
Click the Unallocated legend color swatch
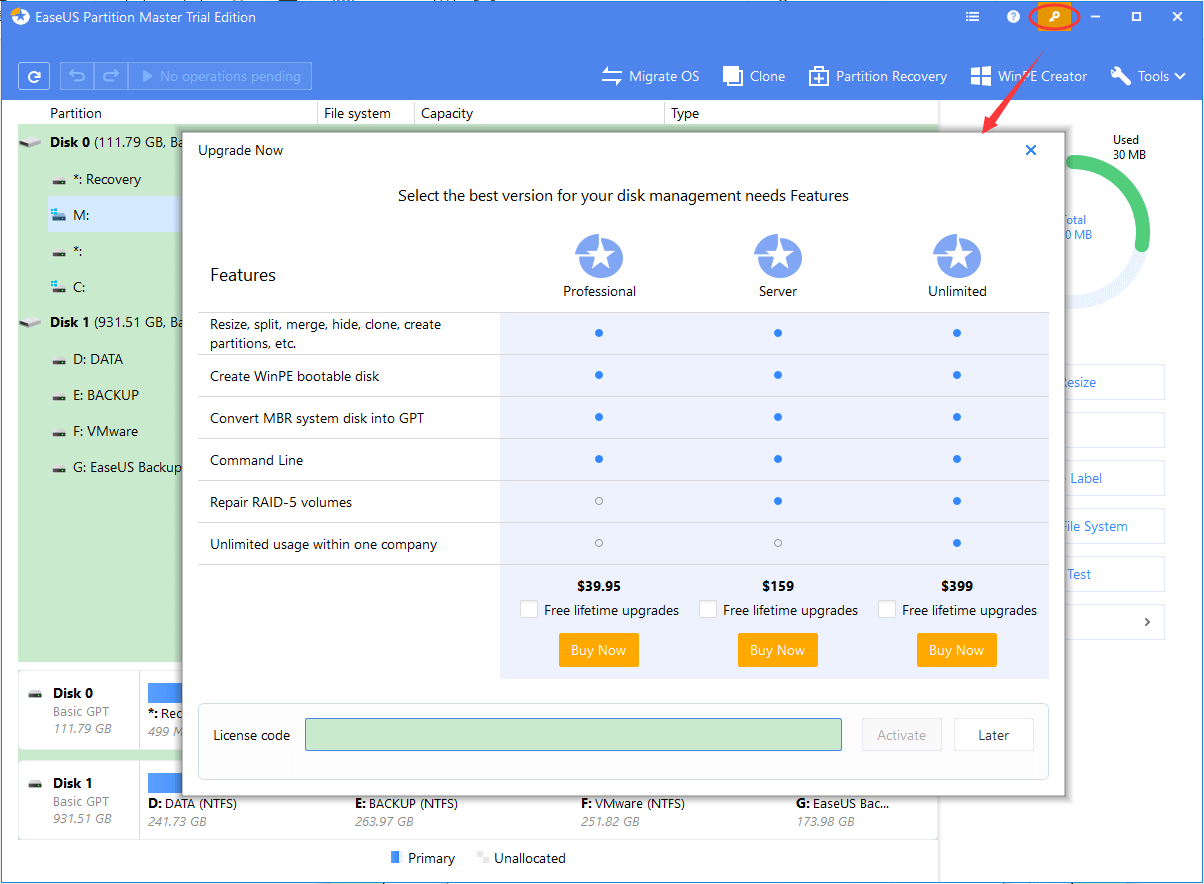click(483, 857)
